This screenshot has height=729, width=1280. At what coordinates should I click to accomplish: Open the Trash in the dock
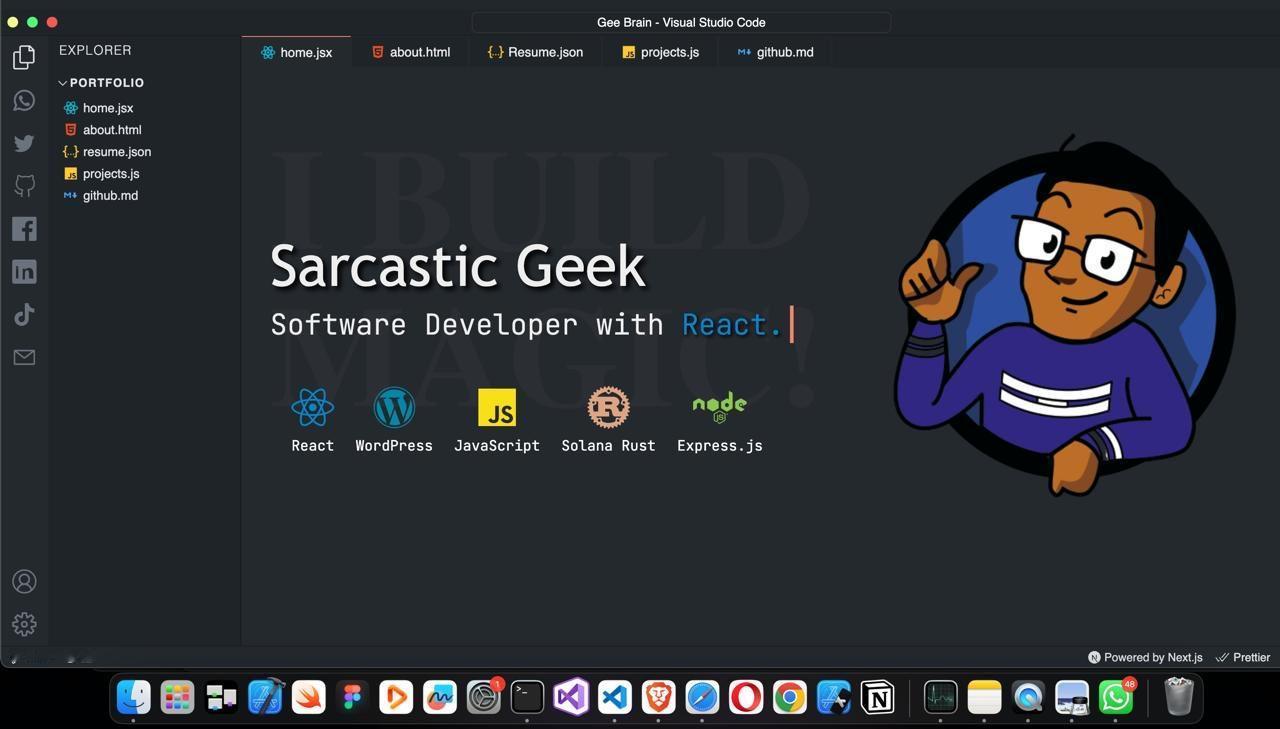coord(1179,697)
